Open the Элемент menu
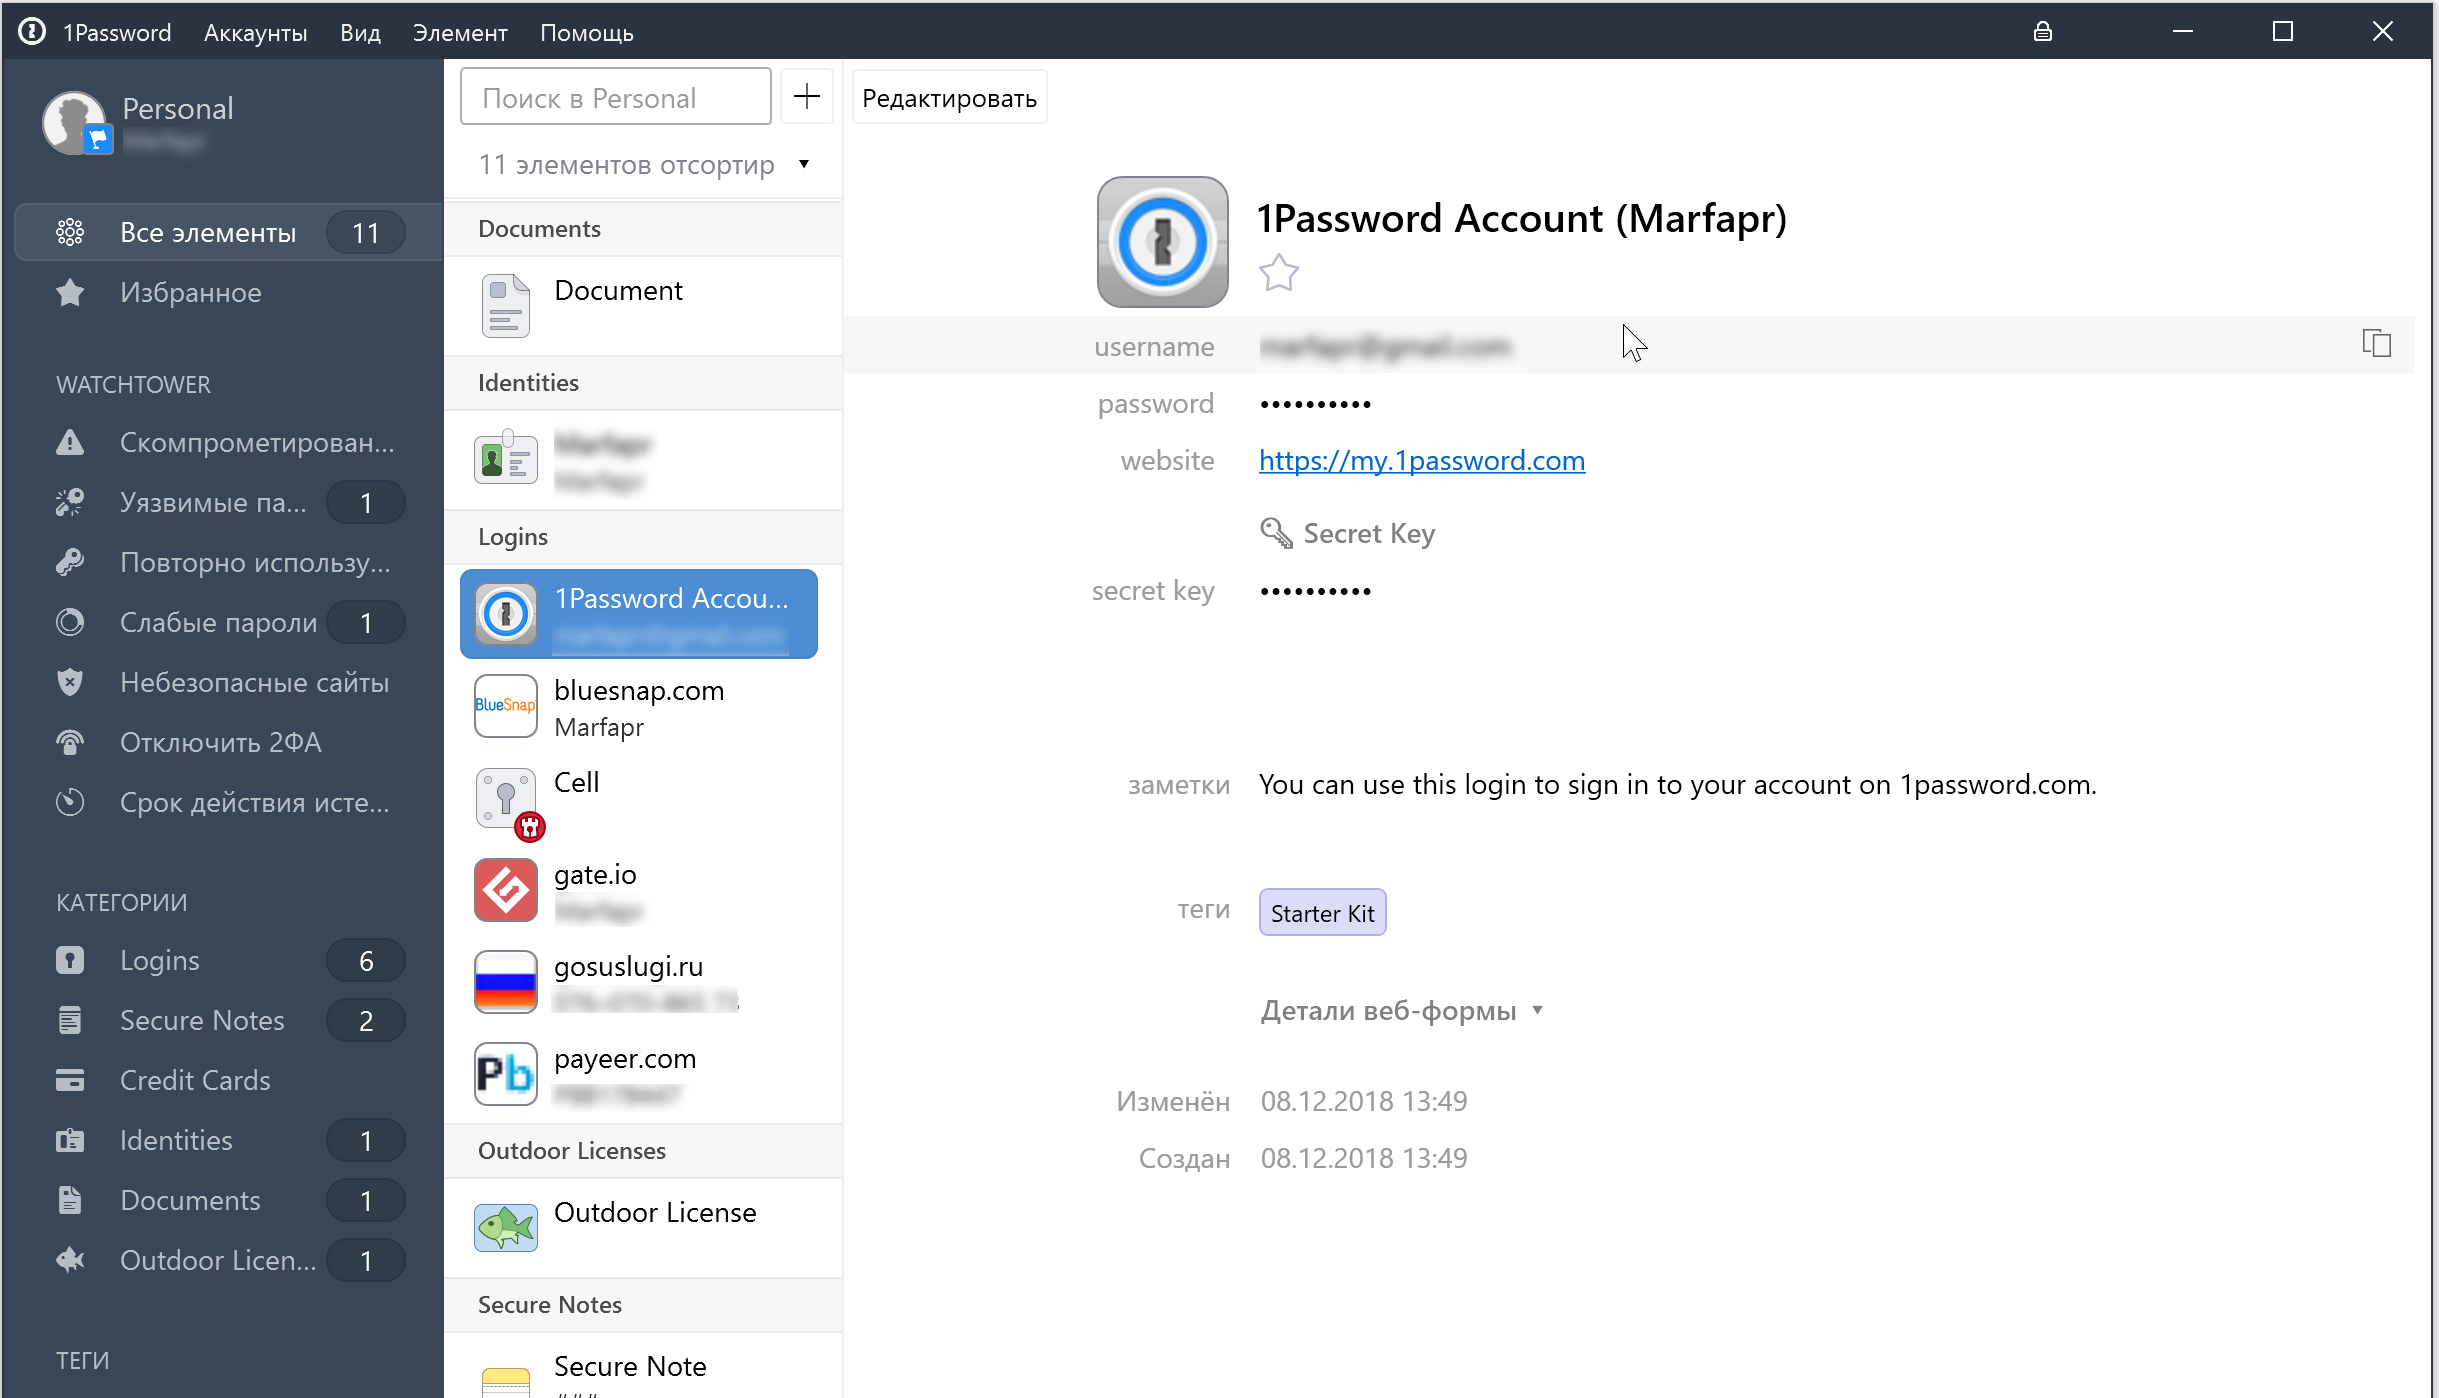The width and height of the screenshot is (2439, 1398). (x=459, y=32)
